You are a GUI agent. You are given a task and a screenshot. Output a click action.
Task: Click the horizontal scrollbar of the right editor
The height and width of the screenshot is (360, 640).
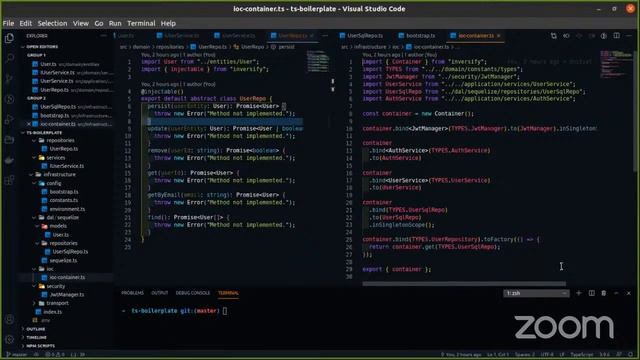pyautogui.click(x=464, y=284)
